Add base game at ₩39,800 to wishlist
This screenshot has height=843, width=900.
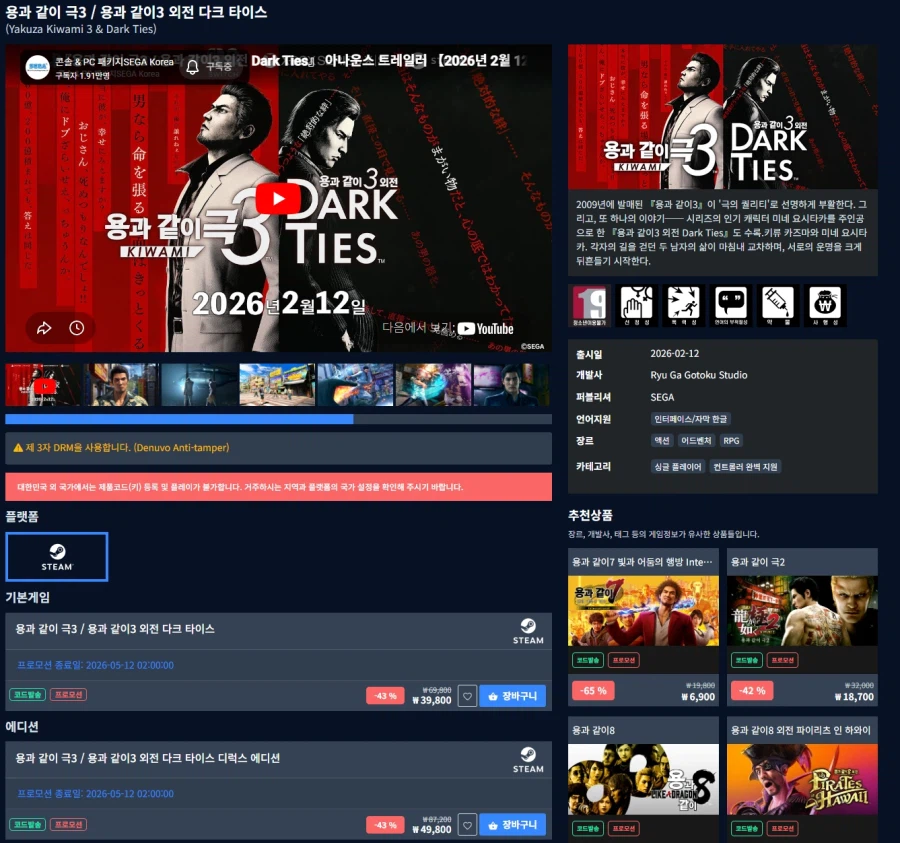(x=467, y=696)
